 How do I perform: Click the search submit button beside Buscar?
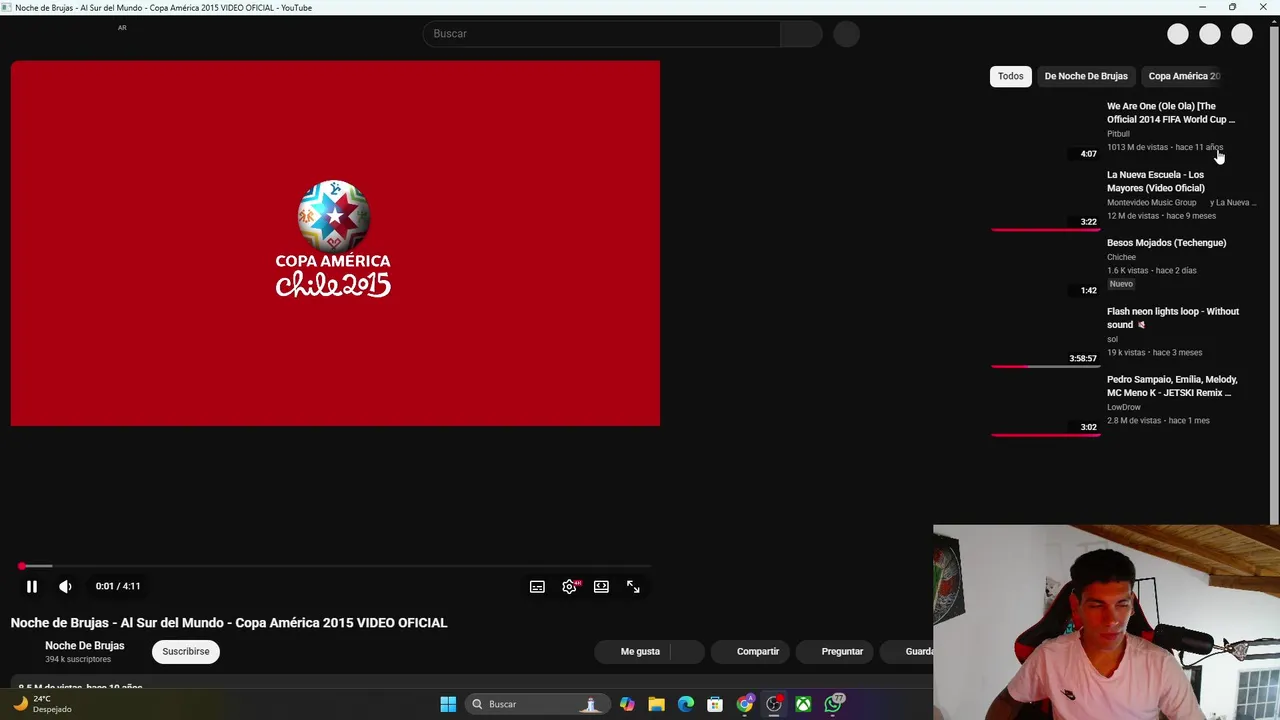click(801, 34)
